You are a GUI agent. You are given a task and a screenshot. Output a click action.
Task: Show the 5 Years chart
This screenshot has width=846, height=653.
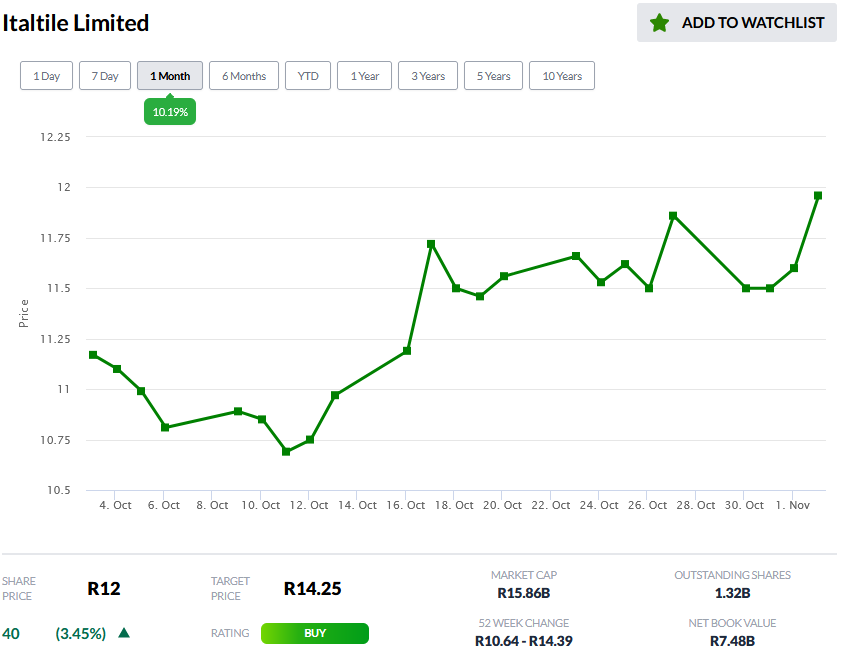[x=493, y=76]
